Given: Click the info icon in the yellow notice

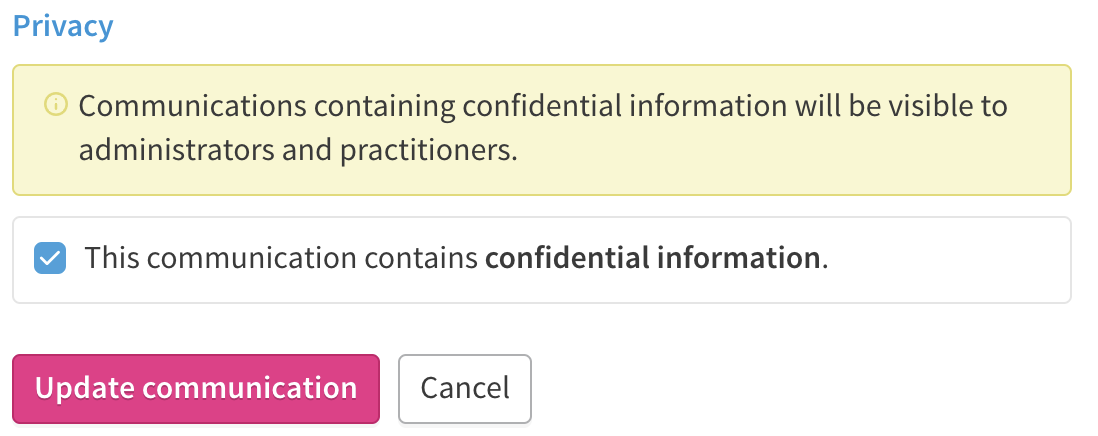Looking at the screenshot, I should 56,104.
